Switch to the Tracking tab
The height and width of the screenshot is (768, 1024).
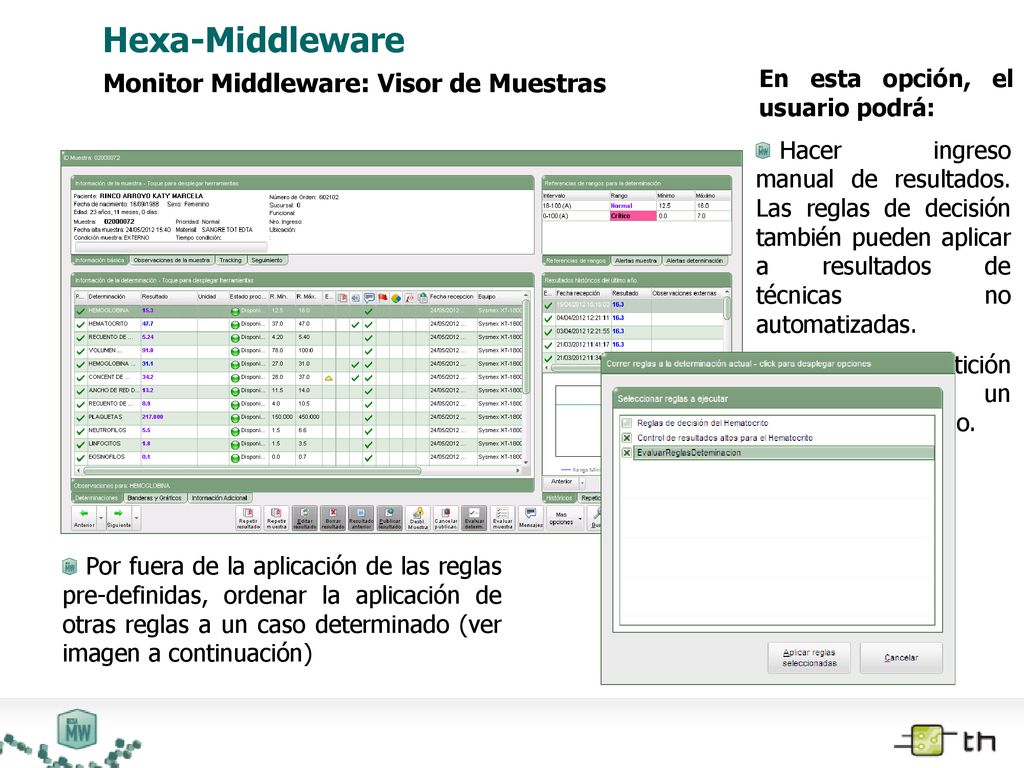tap(230, 260)
